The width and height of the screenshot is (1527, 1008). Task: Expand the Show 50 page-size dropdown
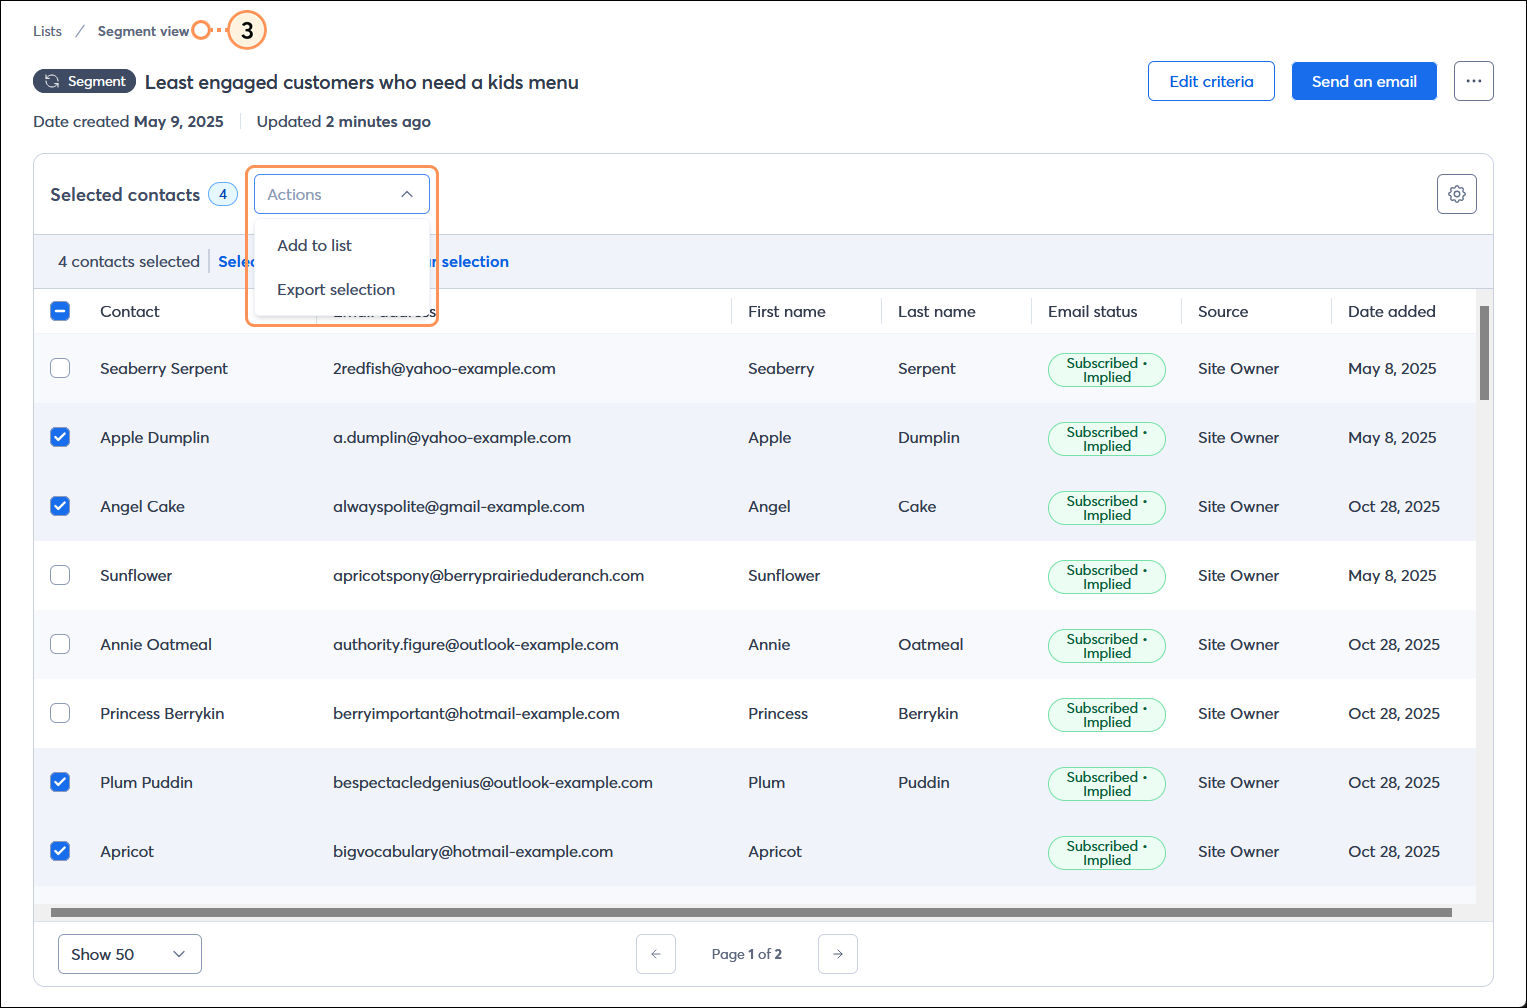(x=129, y=954)
